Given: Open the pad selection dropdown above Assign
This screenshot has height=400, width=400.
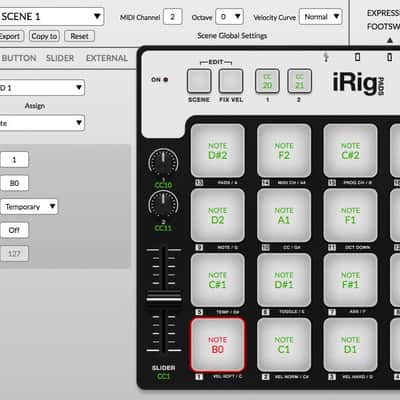Looking at the screenshot, I should tap(42, 88).
